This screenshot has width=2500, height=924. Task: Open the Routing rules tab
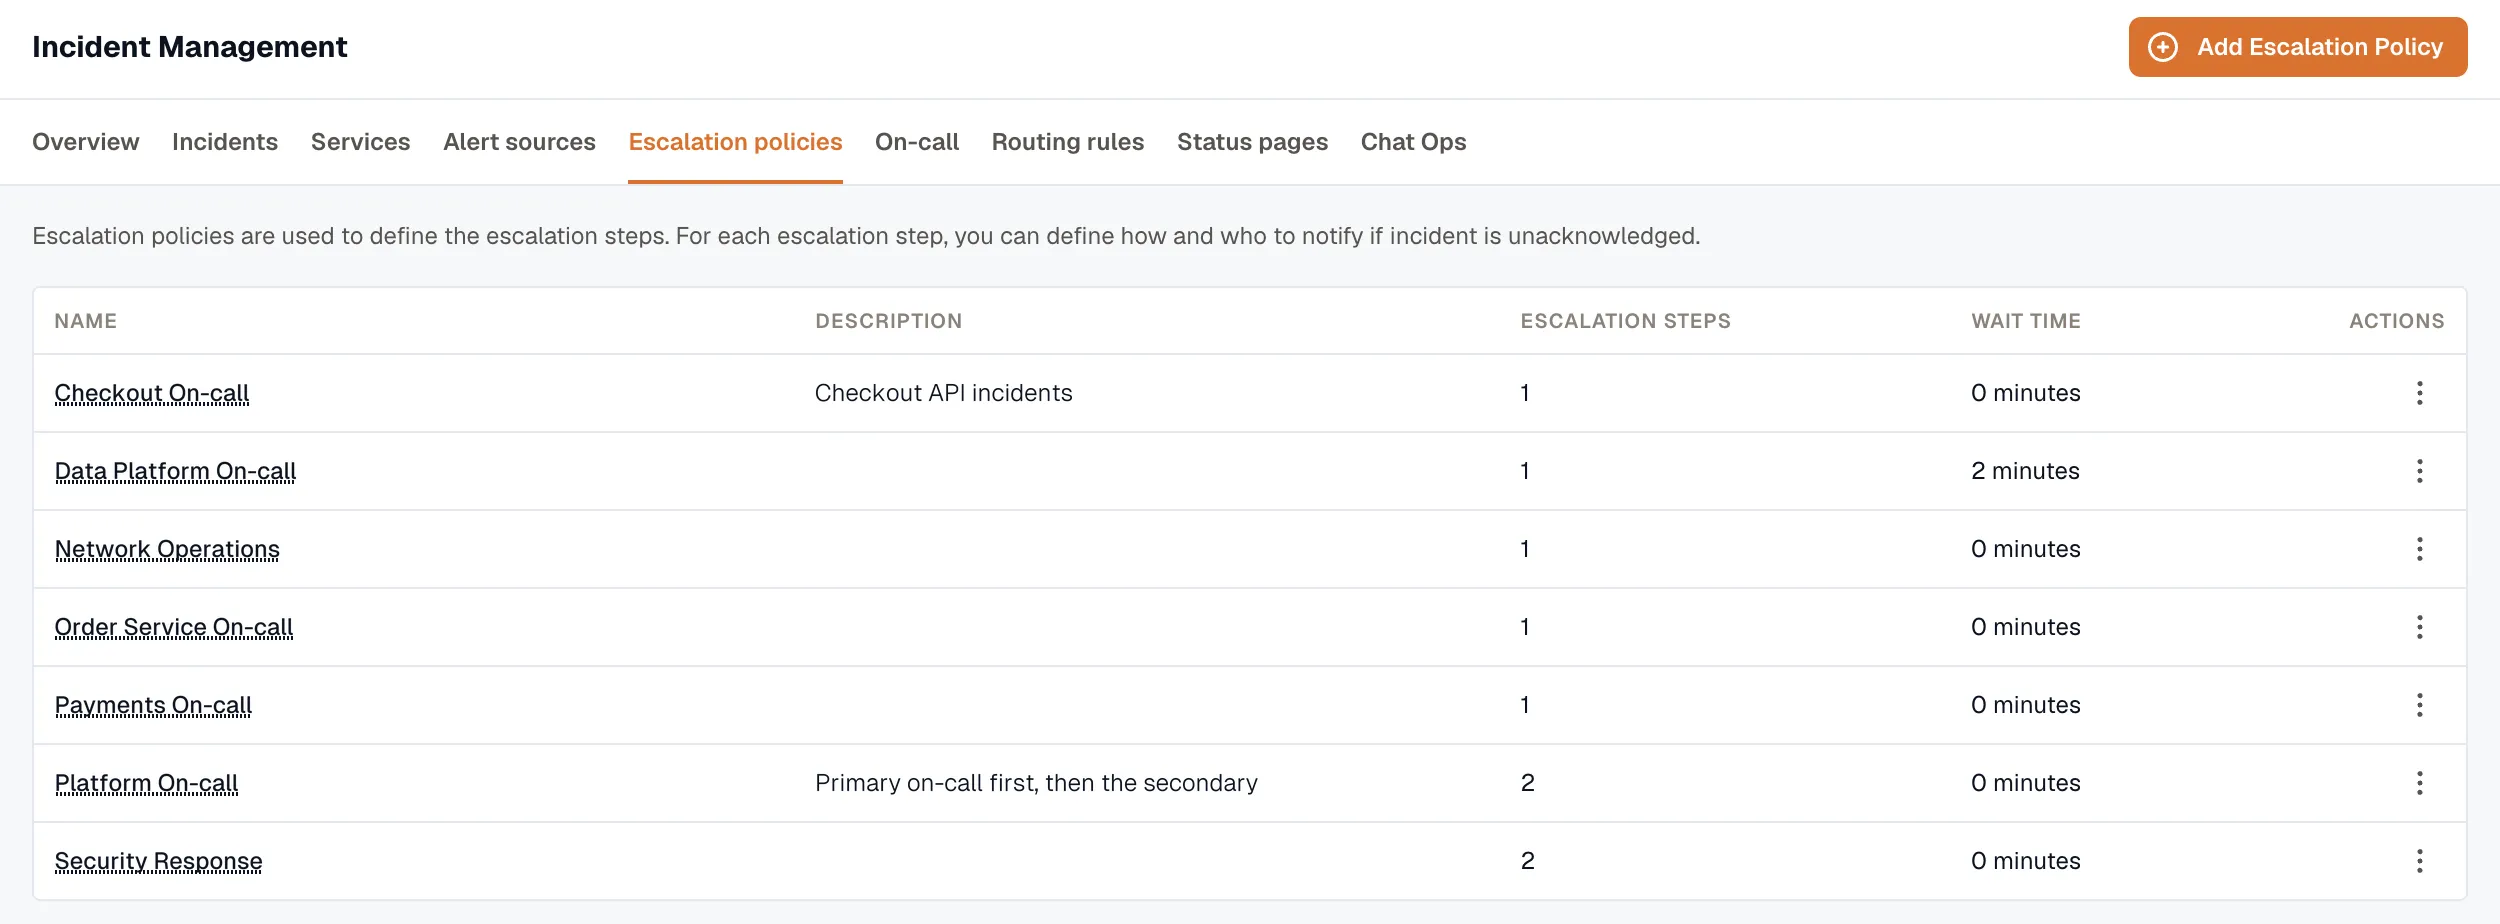1068,142
